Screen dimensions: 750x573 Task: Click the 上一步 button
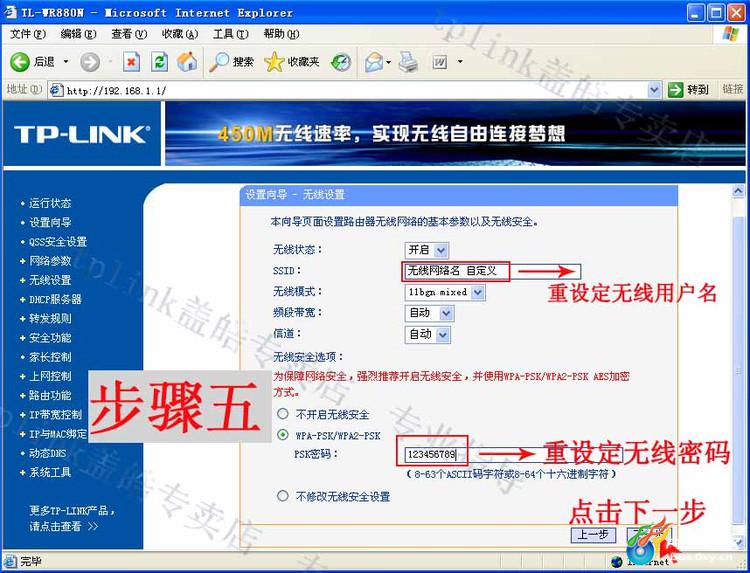[593, 534]
